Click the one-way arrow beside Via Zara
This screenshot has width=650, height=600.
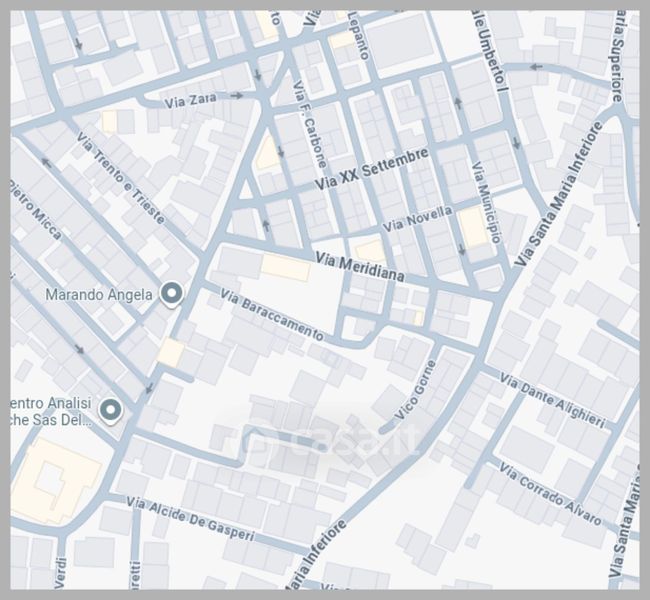pos(237,96)
